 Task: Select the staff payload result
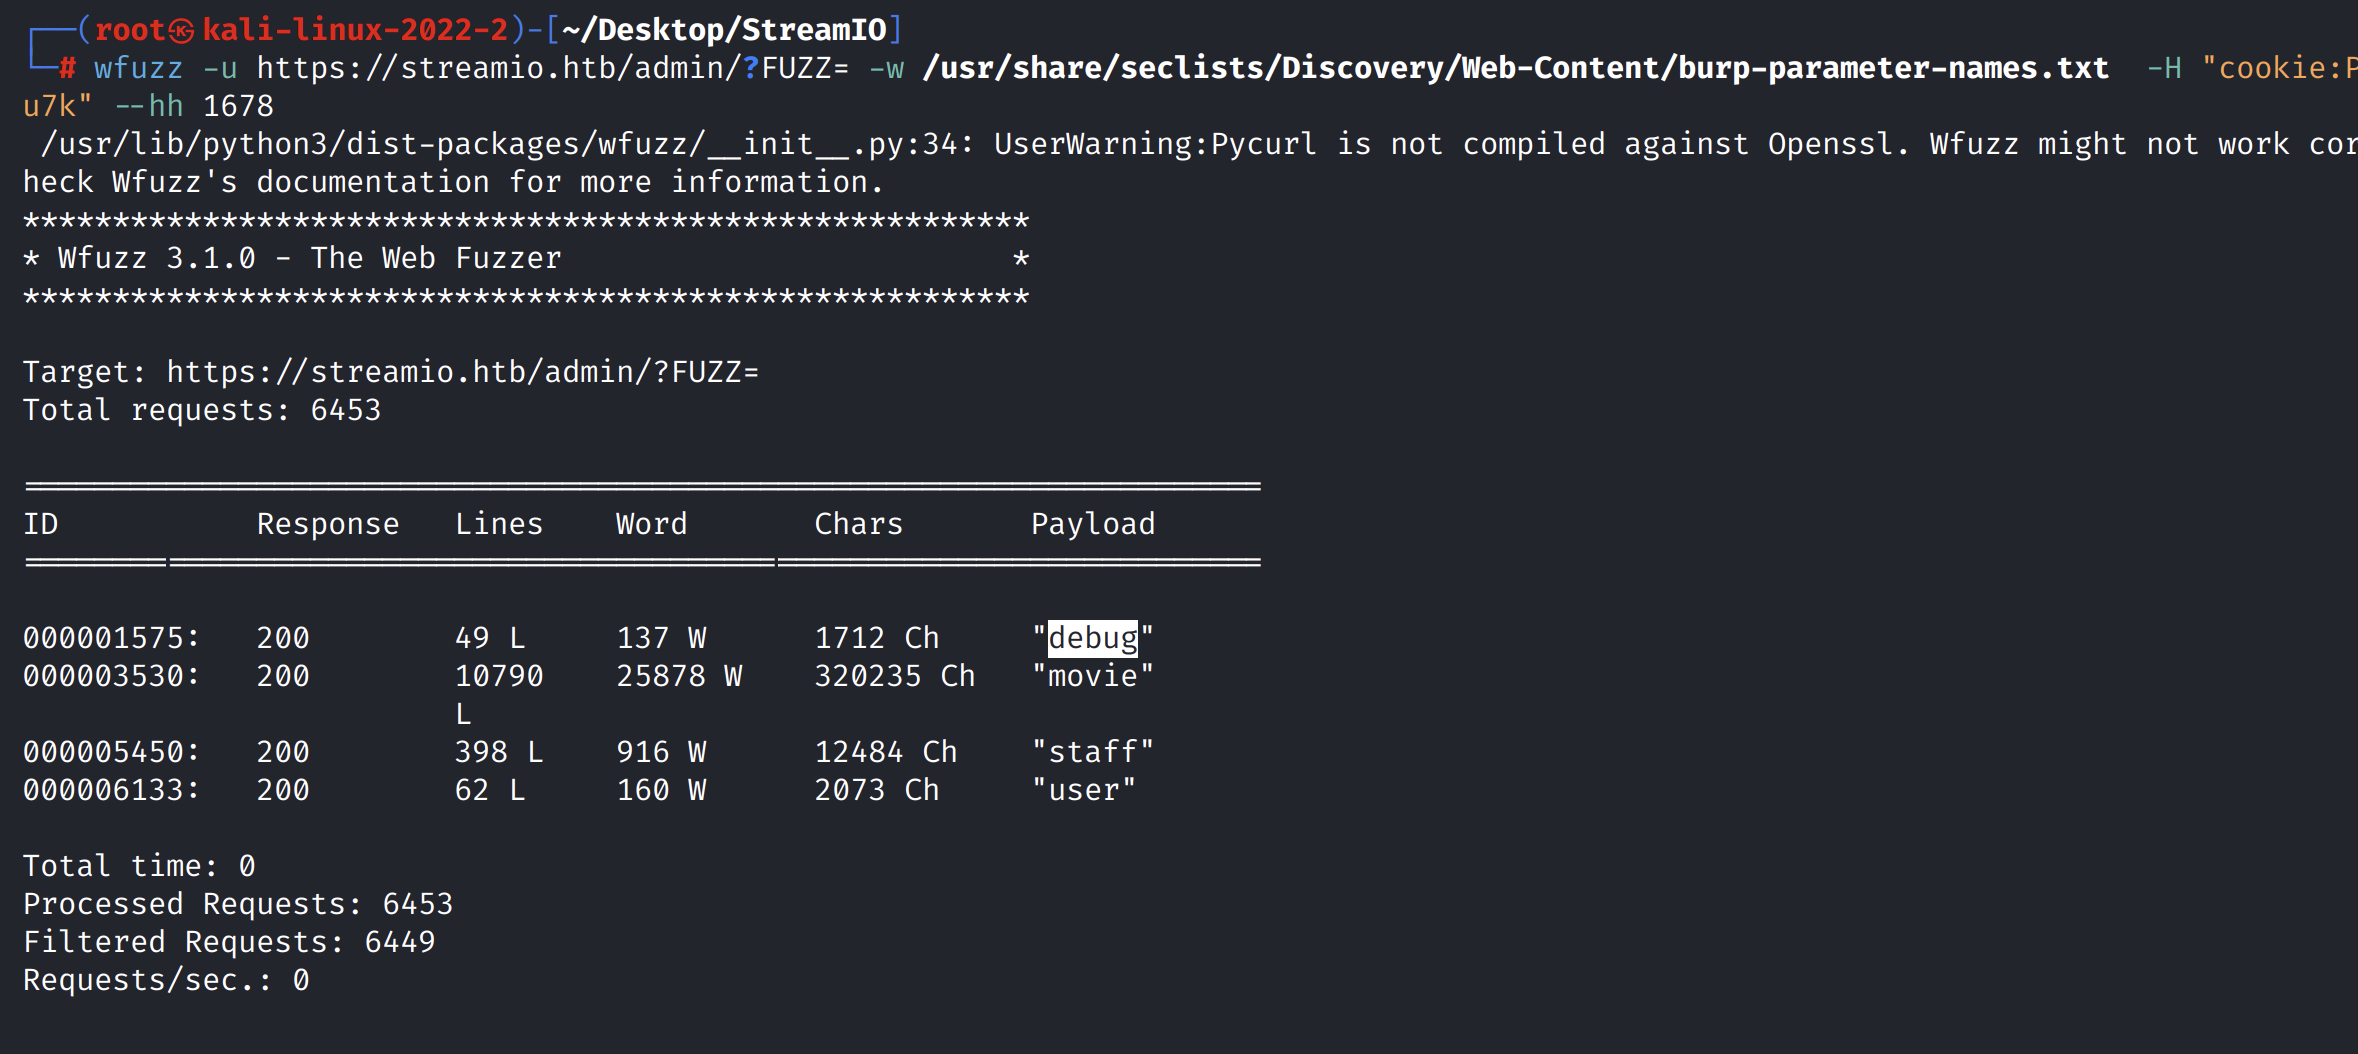coord(1092,752)
